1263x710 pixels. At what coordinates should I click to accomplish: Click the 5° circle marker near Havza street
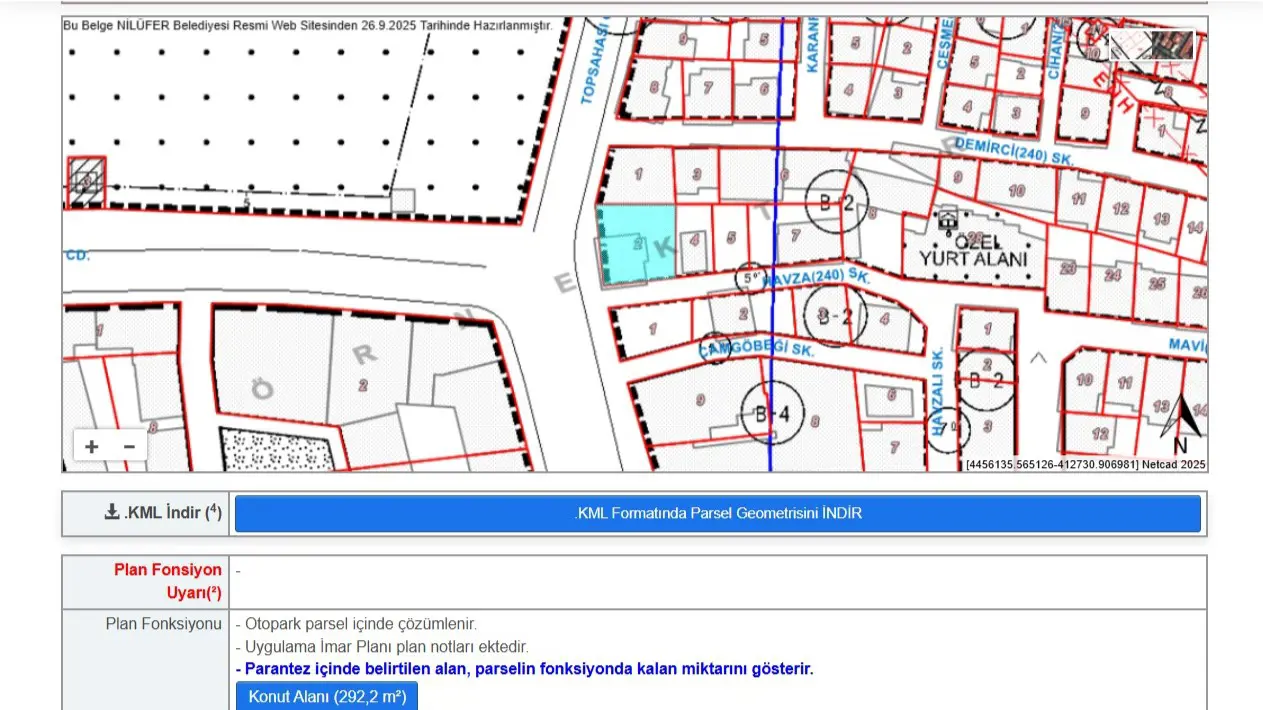click(749, 279)
